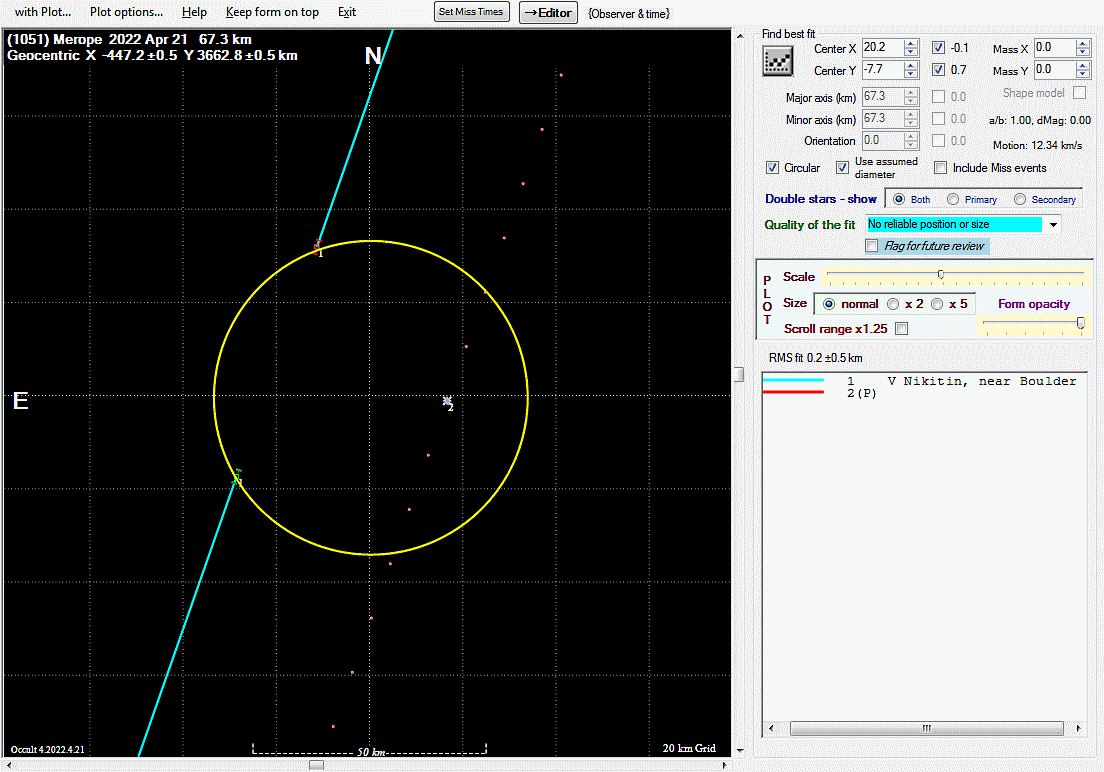
Task: Decrease Center X with down arrow
Action: 911,52
